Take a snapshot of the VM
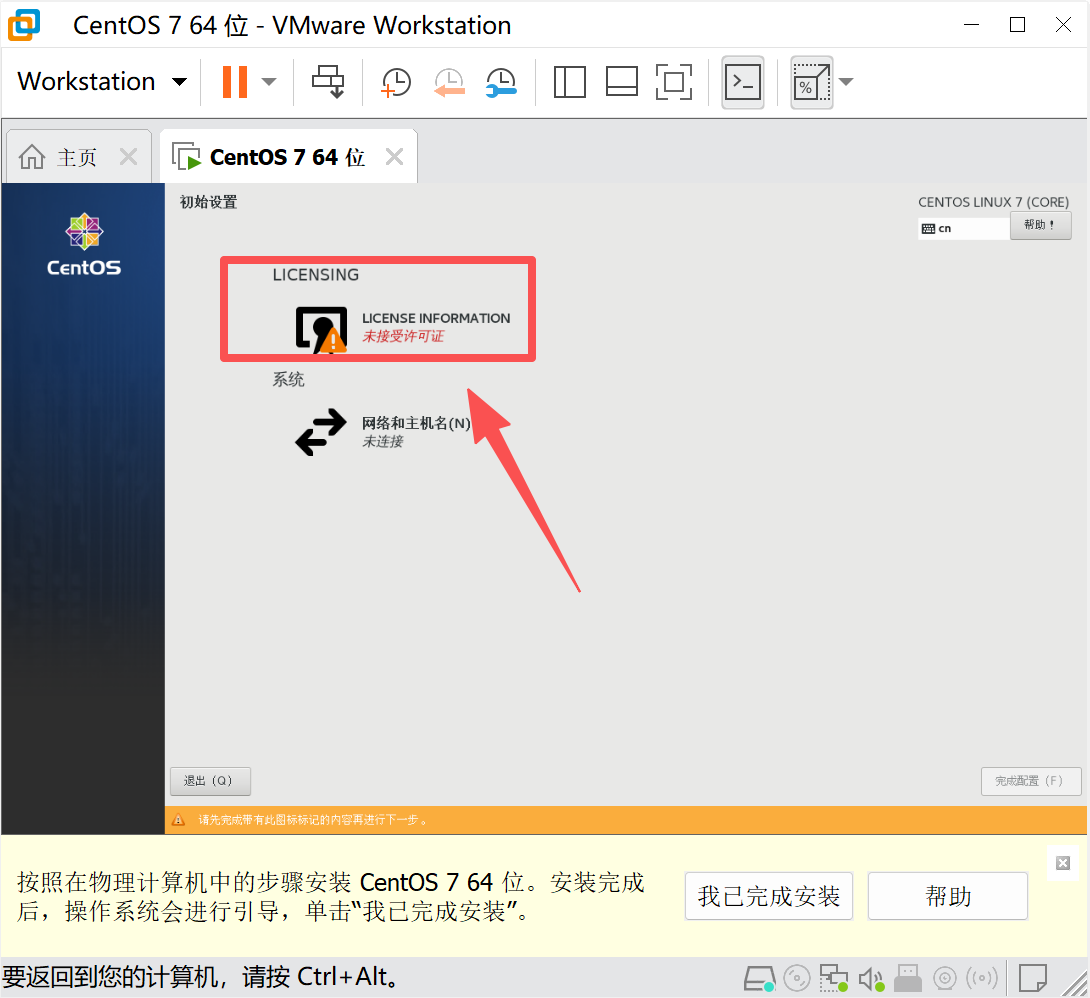The image size is (1090, 998). (x=396, y=82)
